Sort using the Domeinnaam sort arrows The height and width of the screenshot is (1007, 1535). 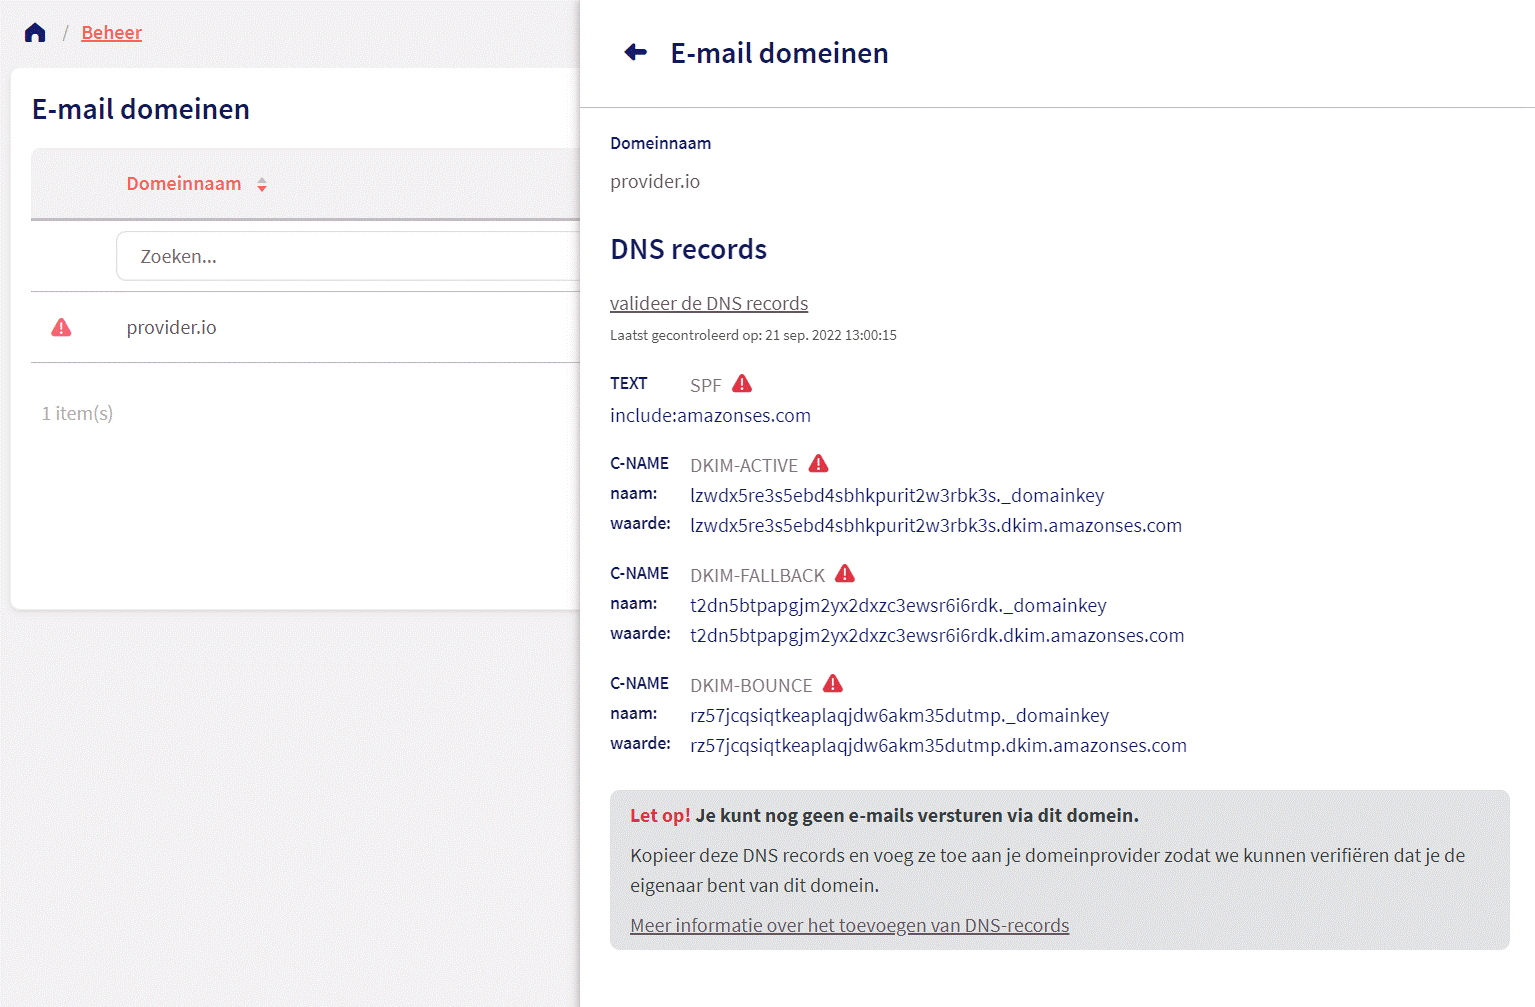point(262,185)
